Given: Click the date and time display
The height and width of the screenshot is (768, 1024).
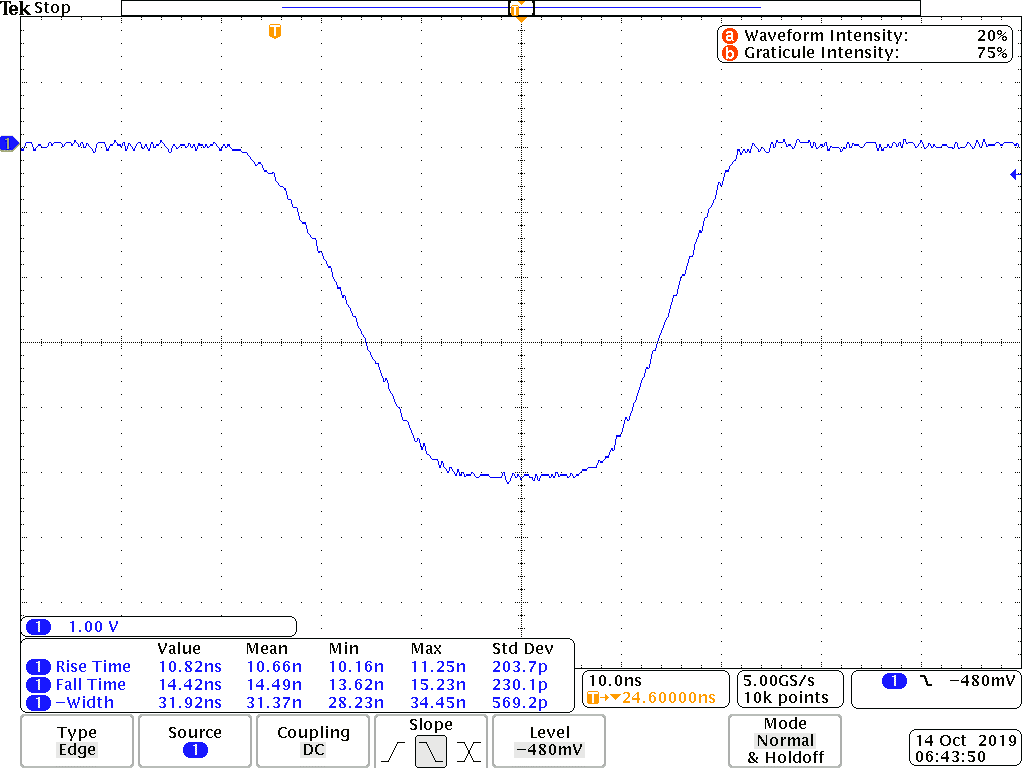Looking at the screenshot, I should click(x=965, y=748).
